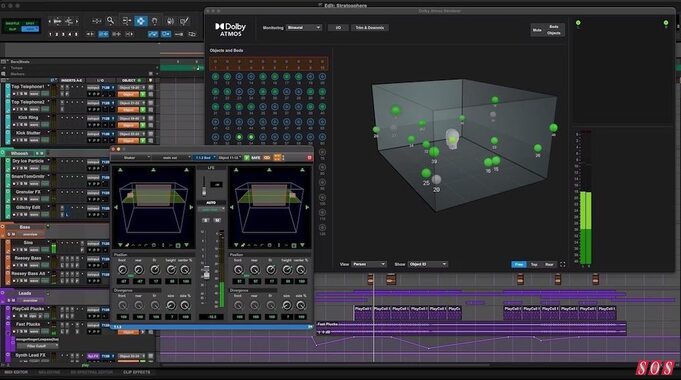Mute the Top Telephone1 track
This screenshot has height=380, width=681.
(25, 94)
